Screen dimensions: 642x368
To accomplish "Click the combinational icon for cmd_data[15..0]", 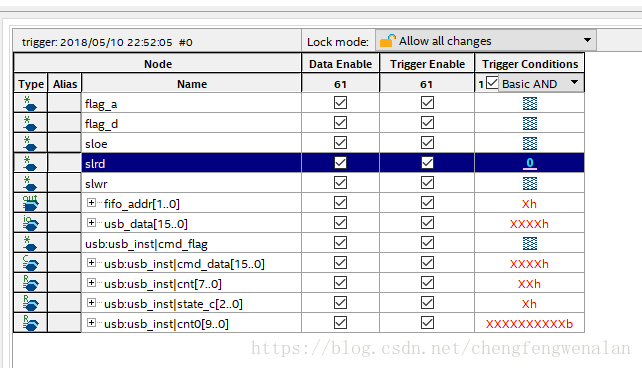I will pyautogui.click(x=30, y=263).
